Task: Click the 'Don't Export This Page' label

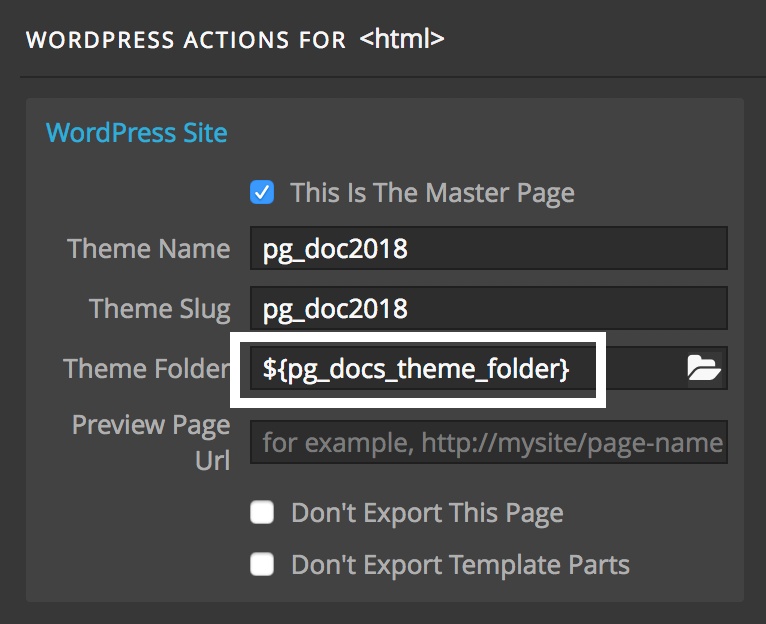Action: [x=427, y=513]
